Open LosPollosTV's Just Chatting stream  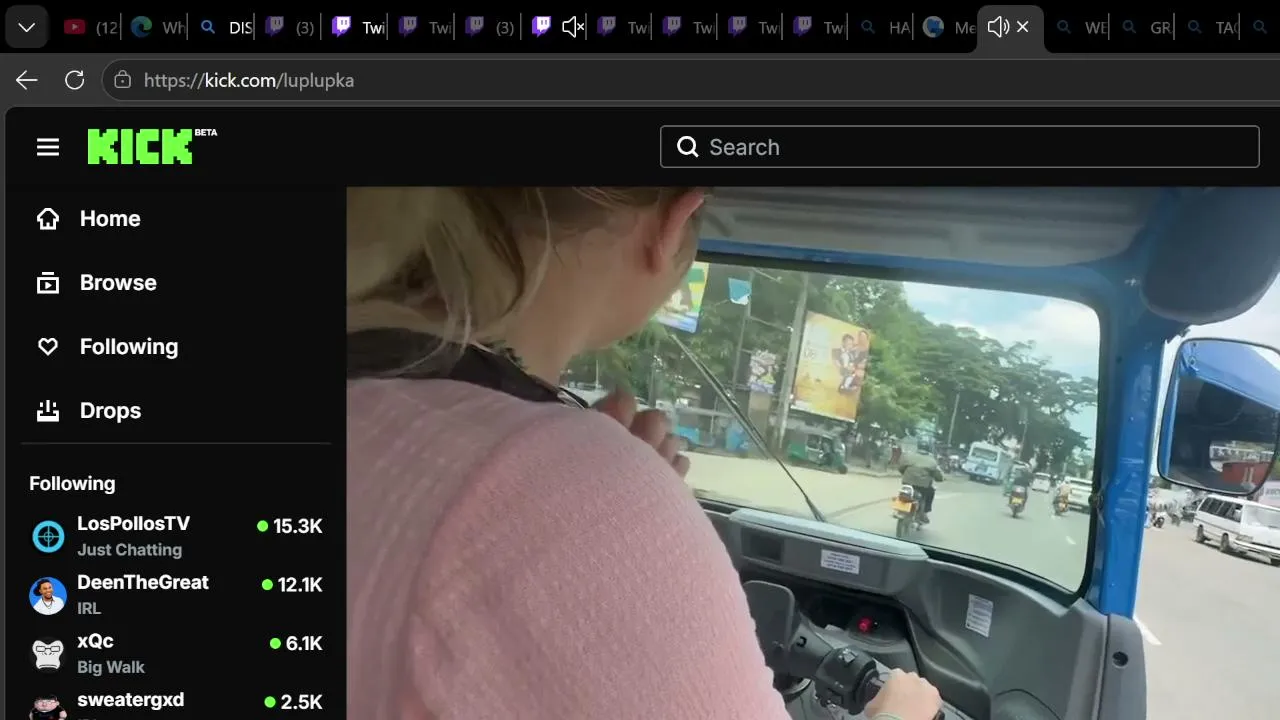click(176, 536)
